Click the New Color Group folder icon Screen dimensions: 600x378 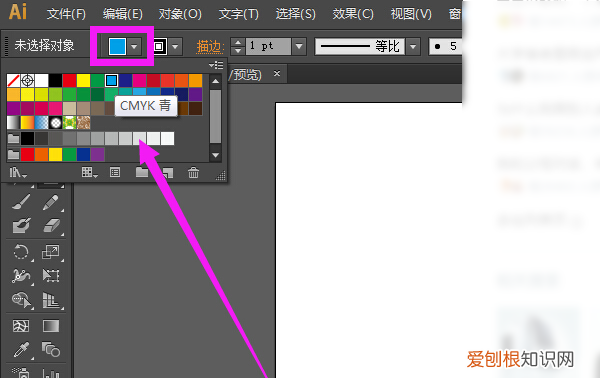pyautogui.click(x=142, y=173)
